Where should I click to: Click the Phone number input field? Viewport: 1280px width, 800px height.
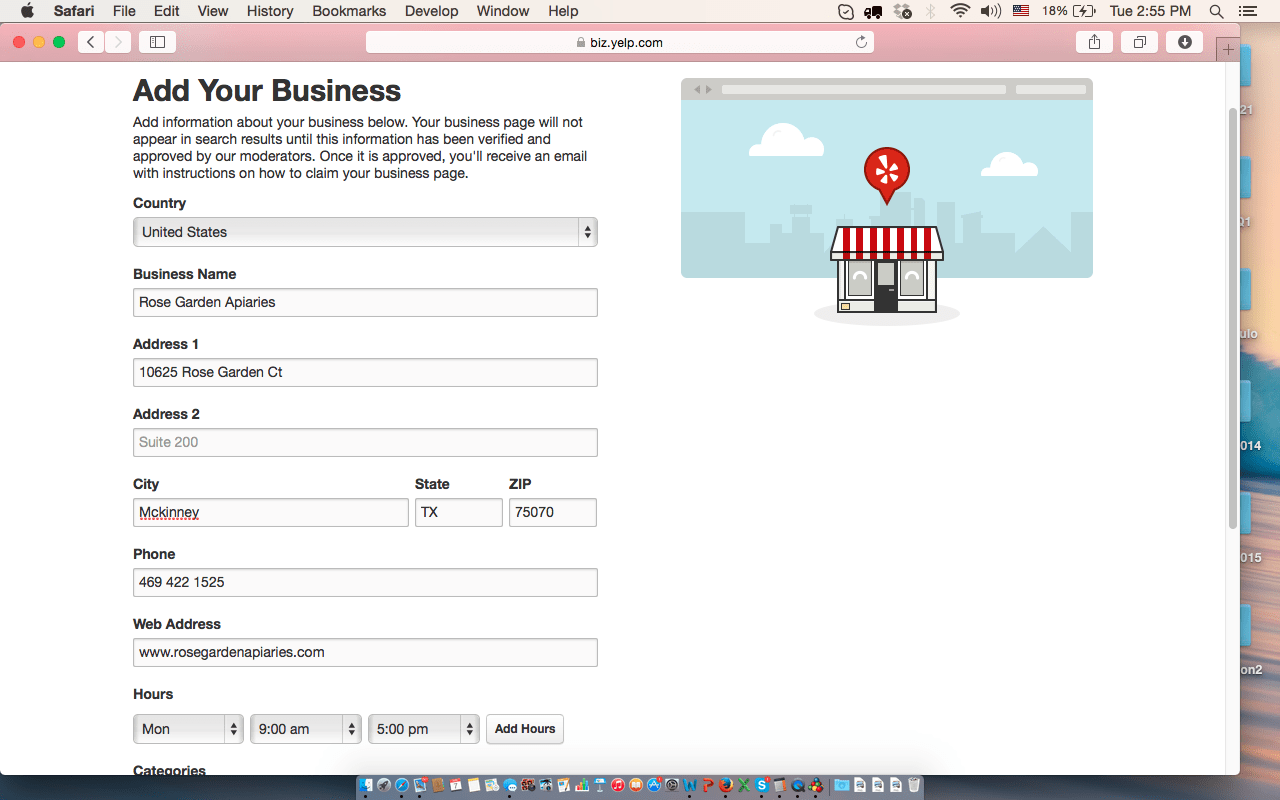[x=365, y=582]
